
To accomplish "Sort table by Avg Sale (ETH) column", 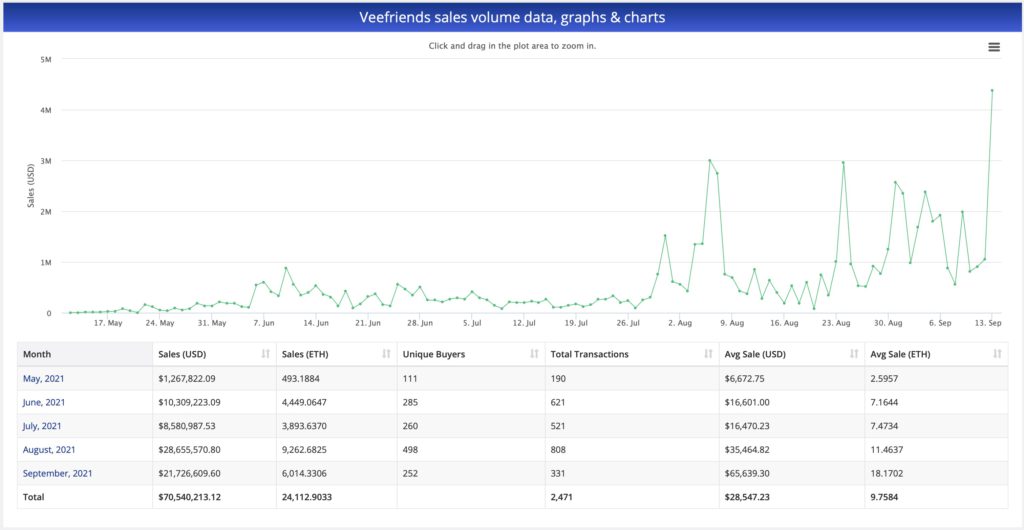I will (997, 354).
